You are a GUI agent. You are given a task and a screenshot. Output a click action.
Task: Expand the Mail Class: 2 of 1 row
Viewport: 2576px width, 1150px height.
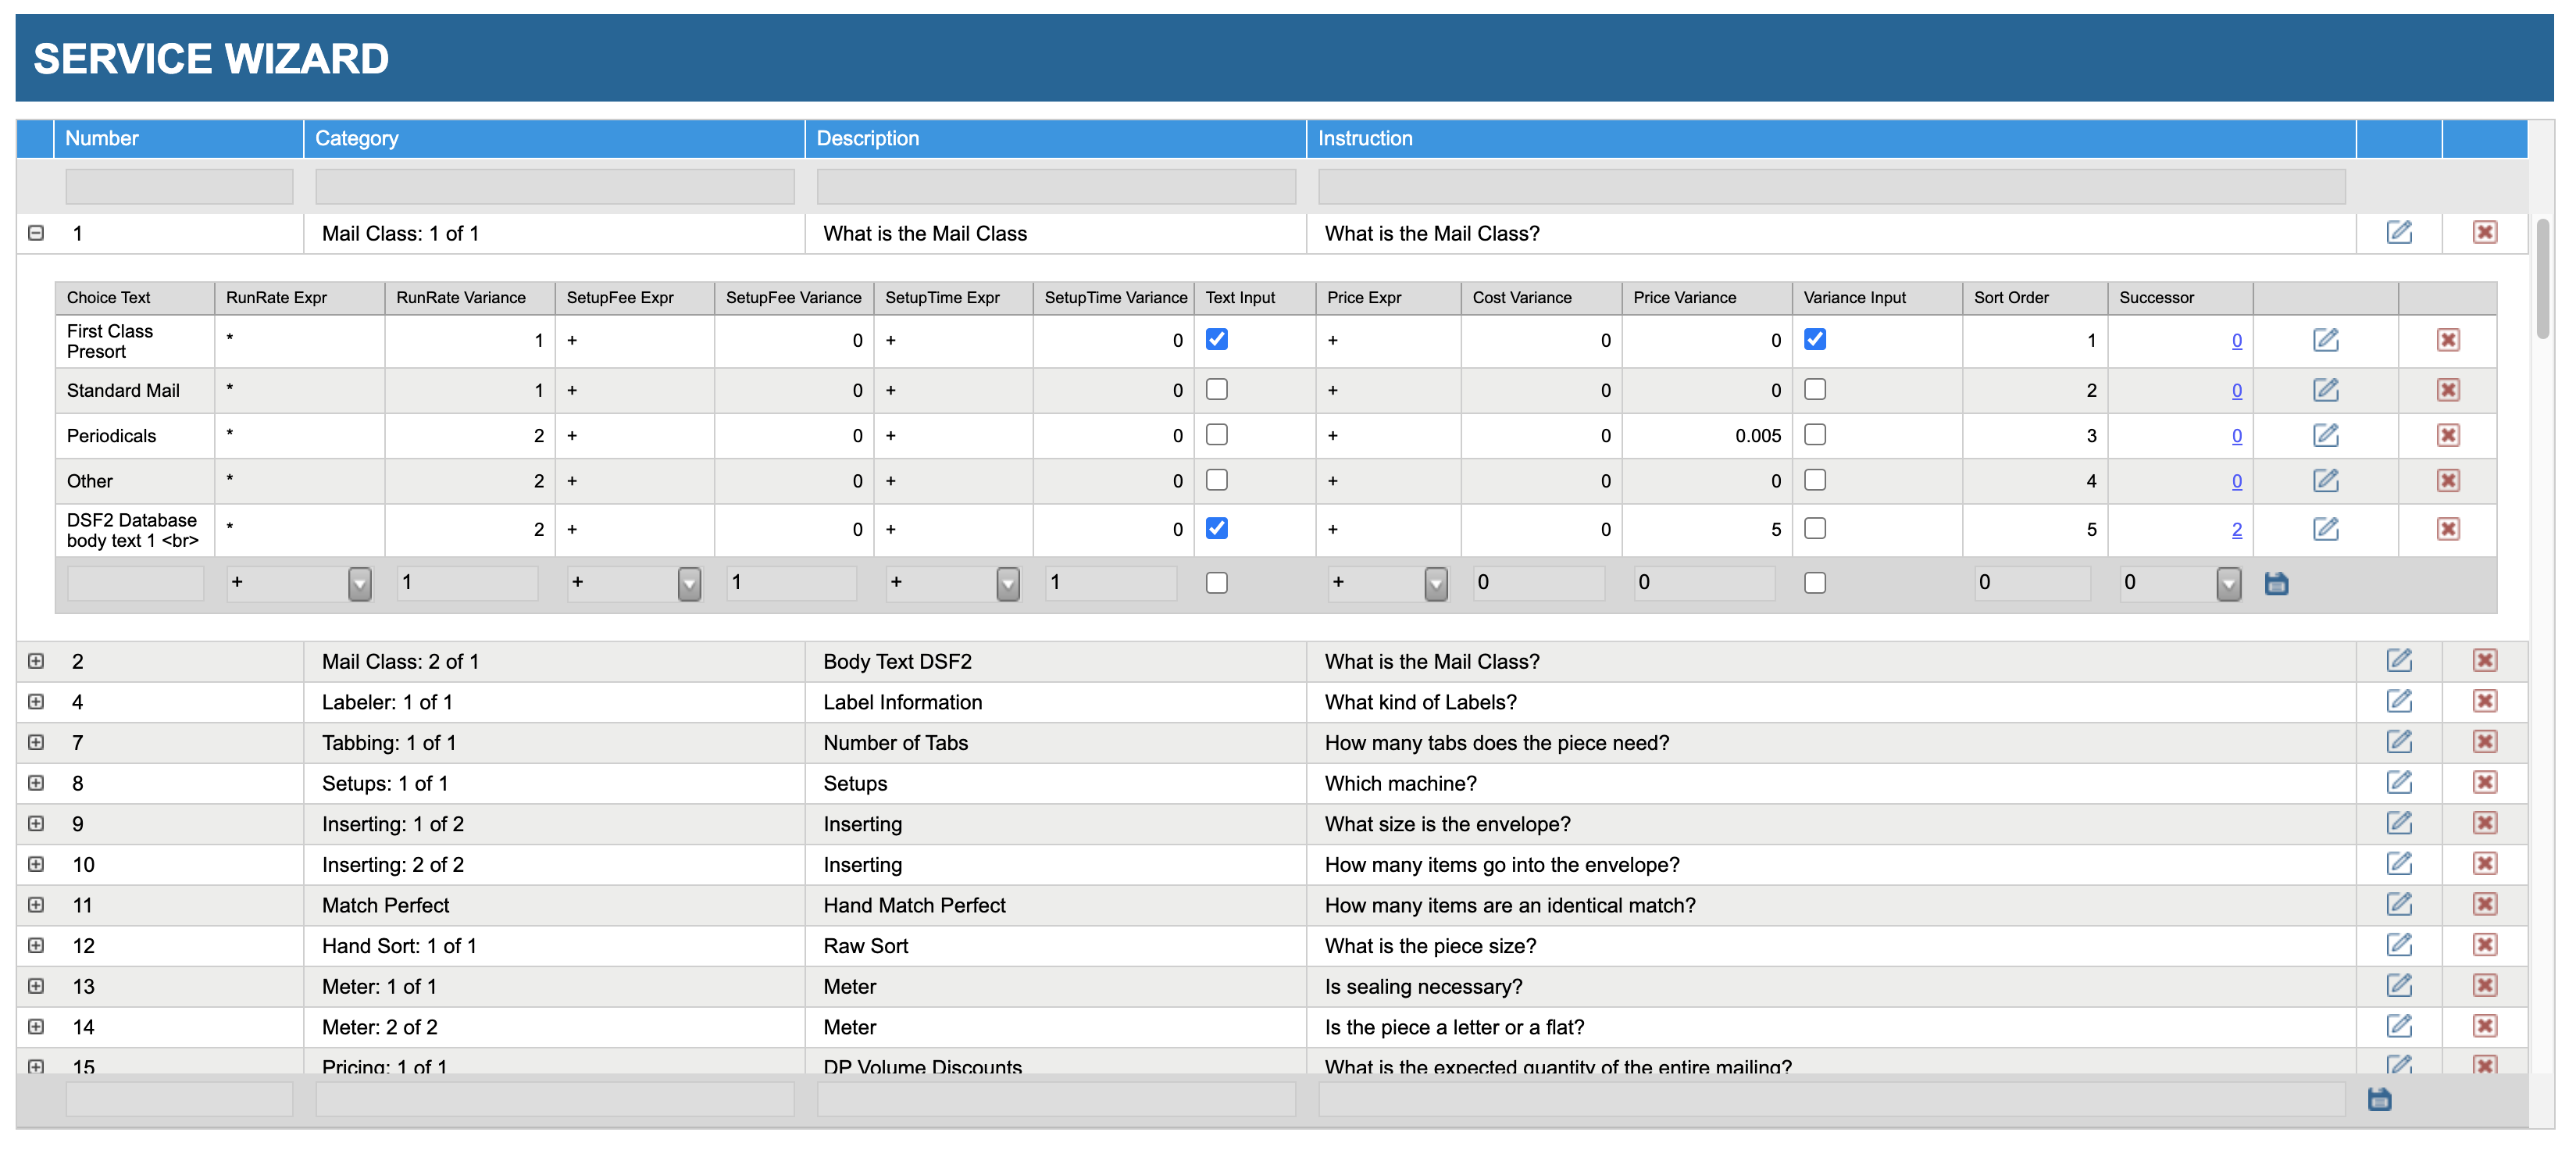tap(36, 661)
